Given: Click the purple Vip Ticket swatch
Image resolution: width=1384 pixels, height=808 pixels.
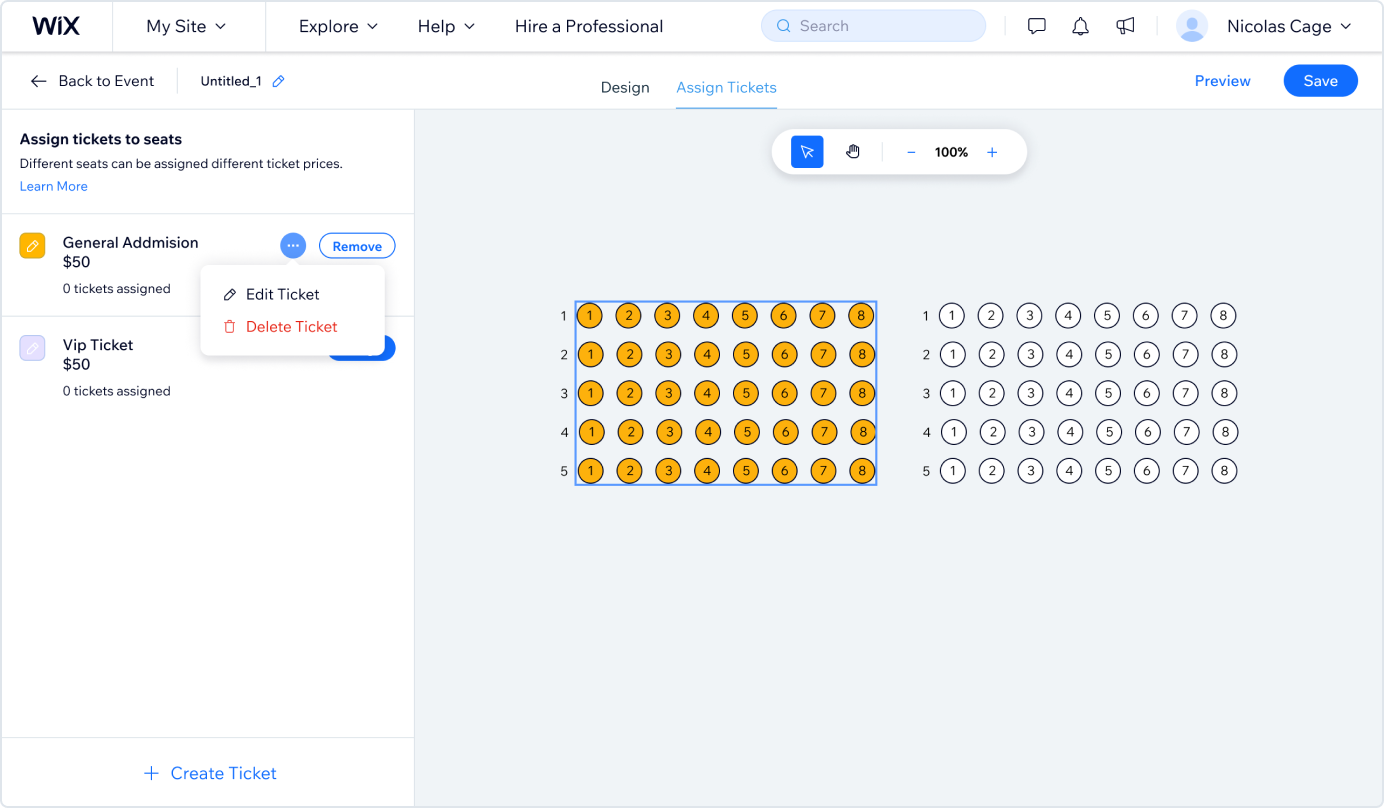Looking at the screenshot, I should [x=33, y=348].
